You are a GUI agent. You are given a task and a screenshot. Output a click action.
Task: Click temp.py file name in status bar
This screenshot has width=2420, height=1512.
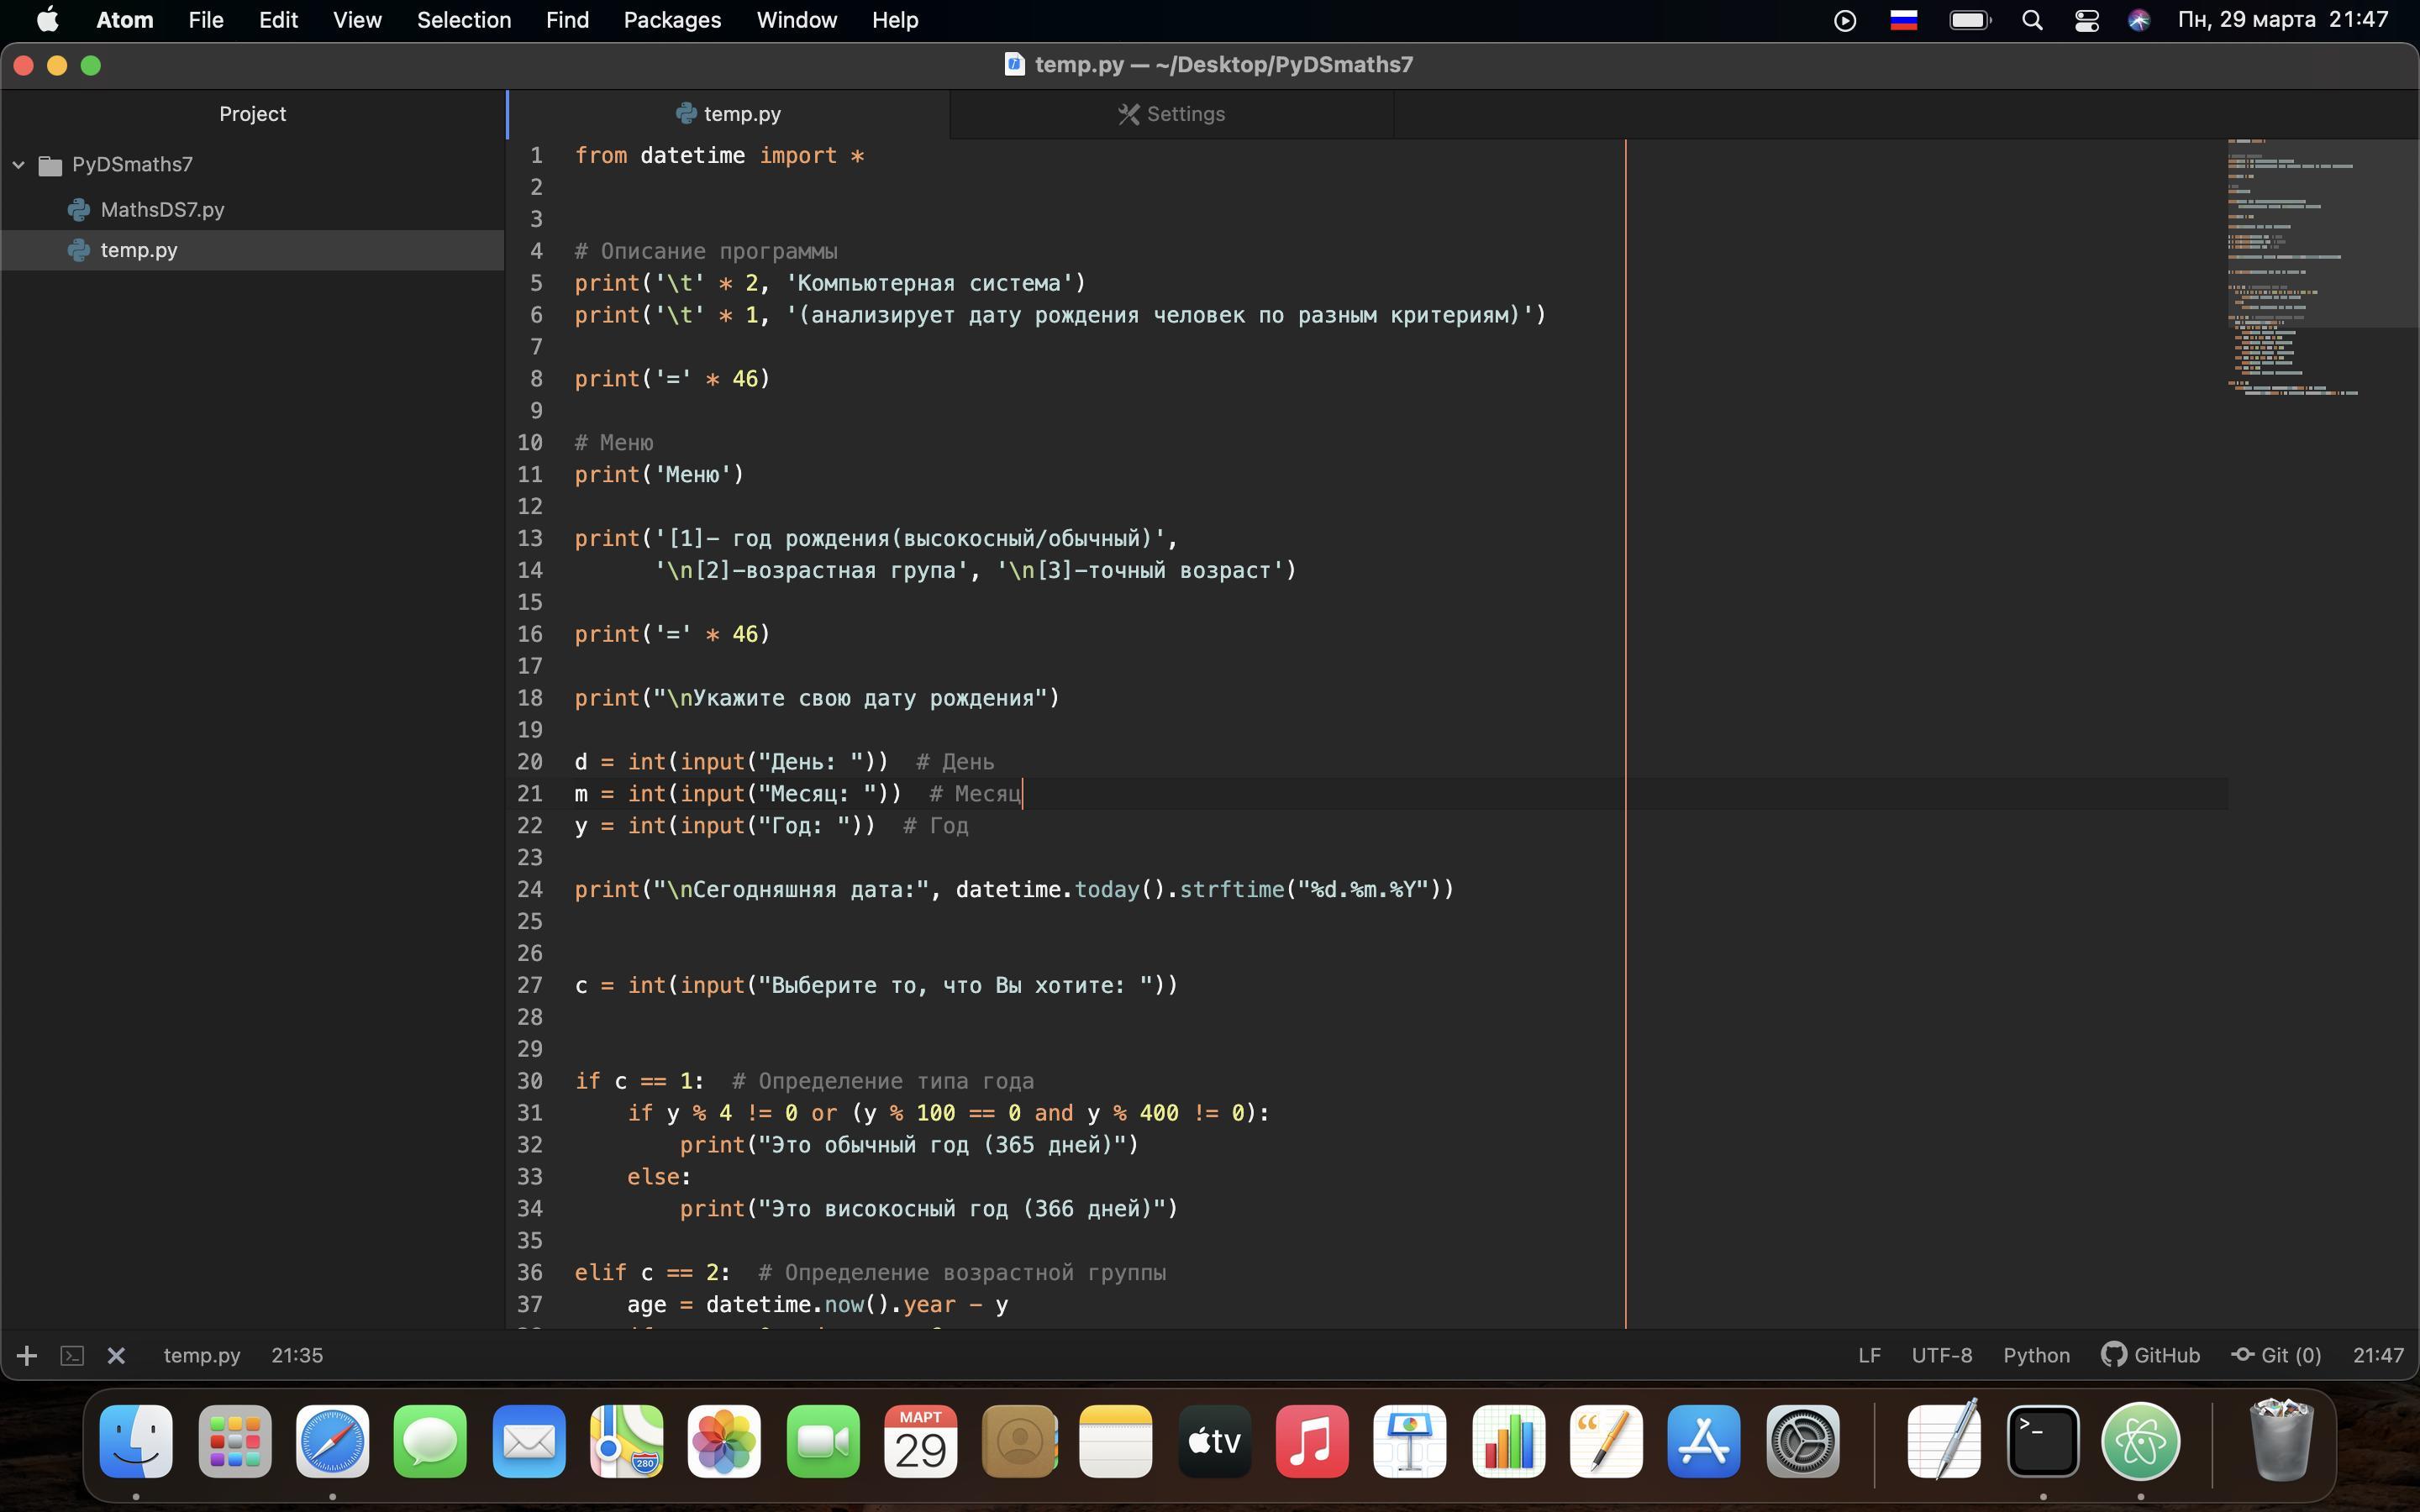pyautogui.click(x=202, y=1355)
